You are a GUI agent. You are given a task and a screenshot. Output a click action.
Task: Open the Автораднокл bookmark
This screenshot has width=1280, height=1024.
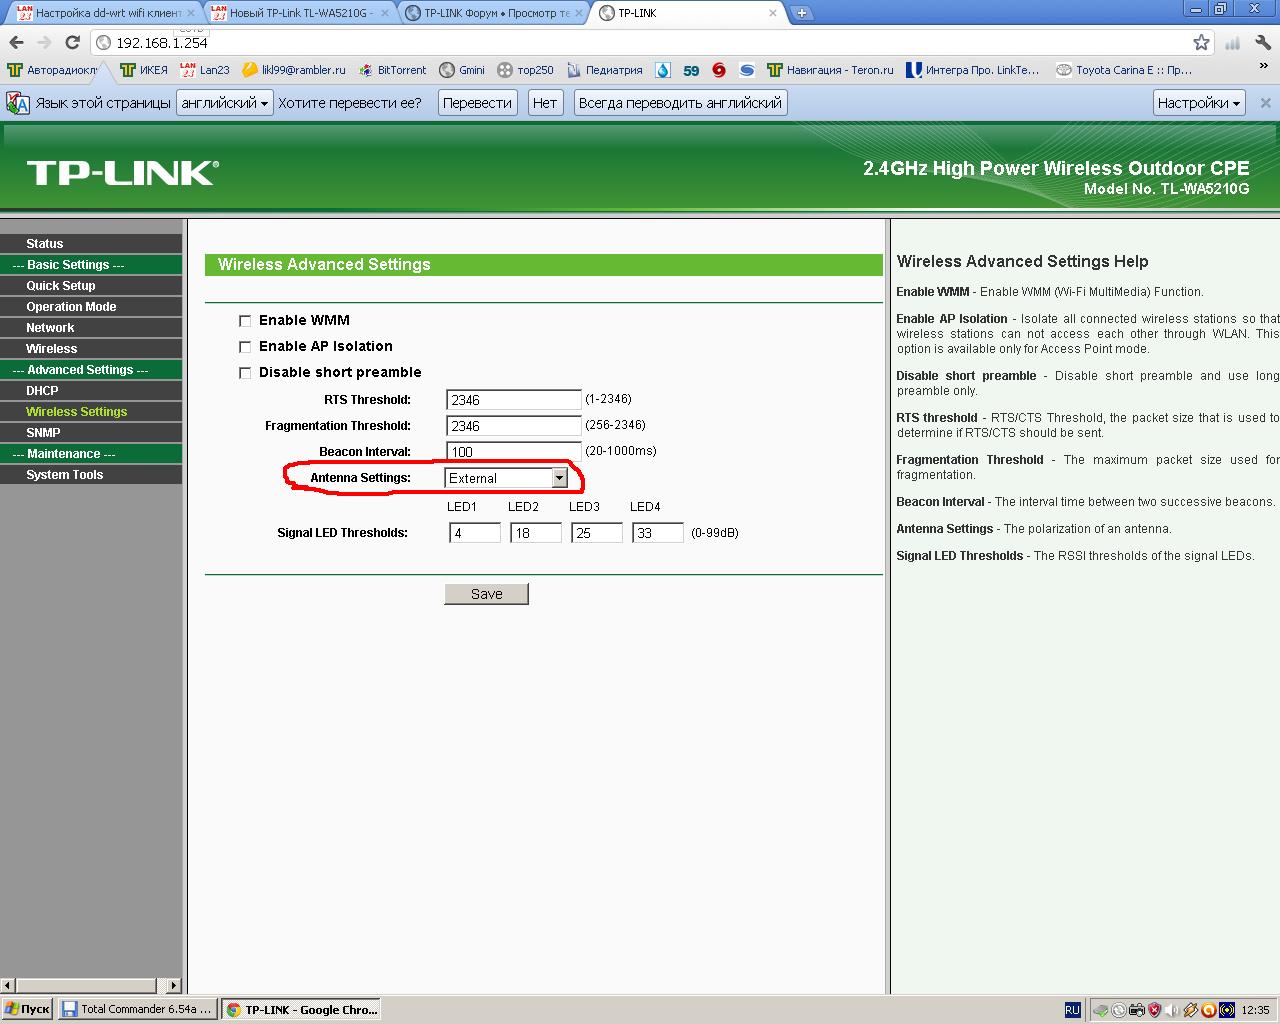tap(53, 70)
